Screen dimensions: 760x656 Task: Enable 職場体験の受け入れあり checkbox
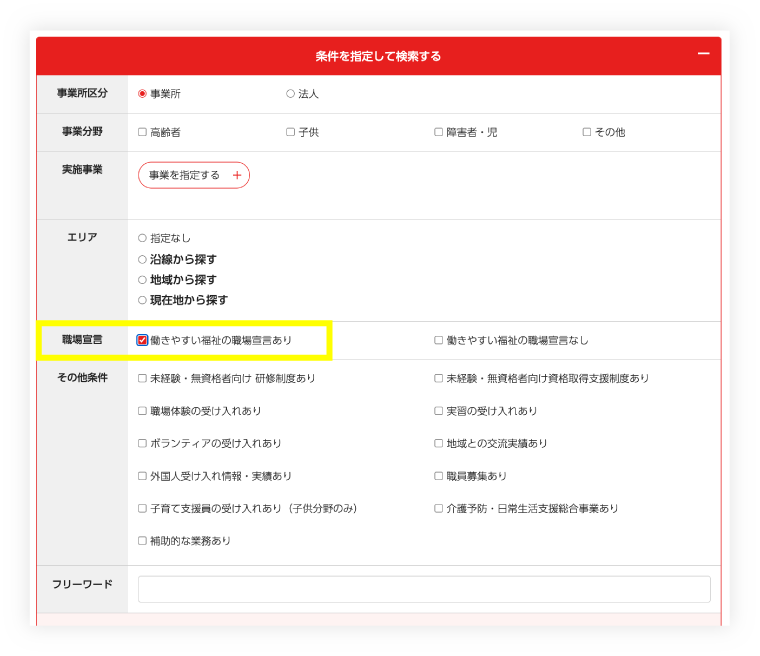tap(142, 411)
